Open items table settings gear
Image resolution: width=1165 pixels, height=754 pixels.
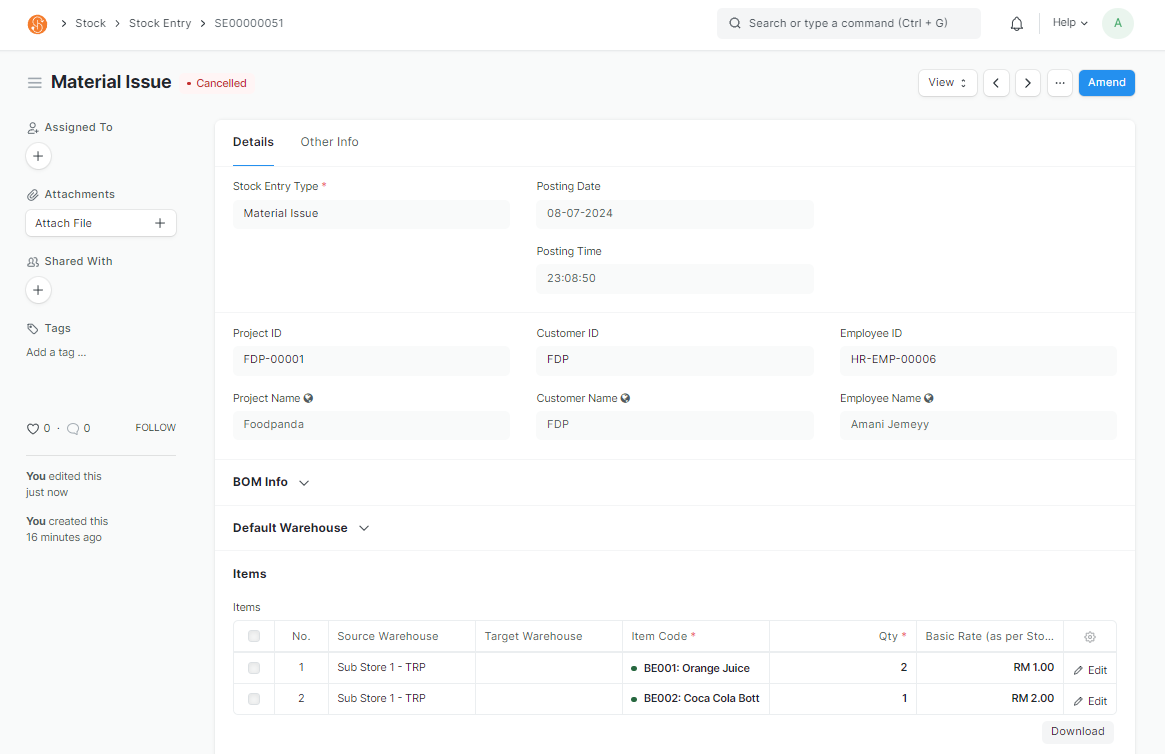[1090, 637]
